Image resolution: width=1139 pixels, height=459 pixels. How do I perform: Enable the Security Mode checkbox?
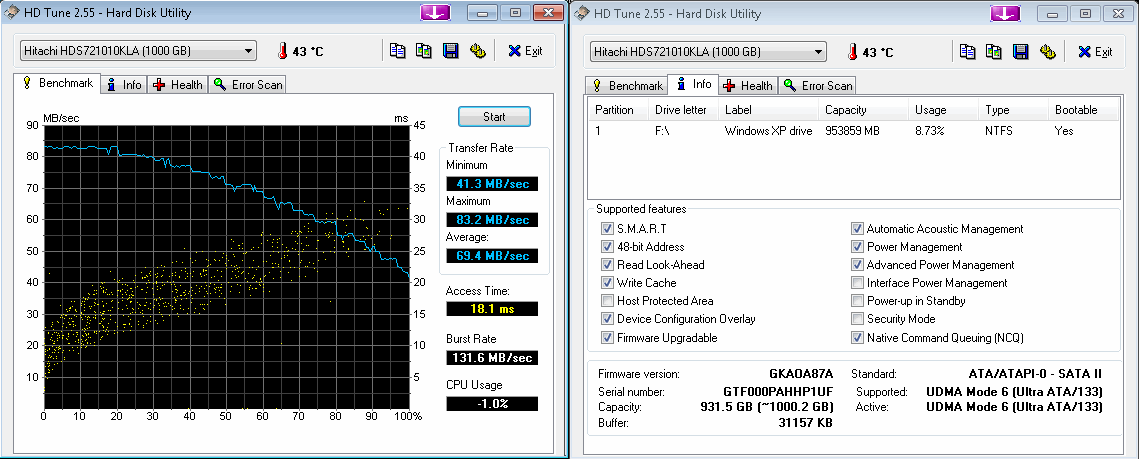click(x=857, y=319)
